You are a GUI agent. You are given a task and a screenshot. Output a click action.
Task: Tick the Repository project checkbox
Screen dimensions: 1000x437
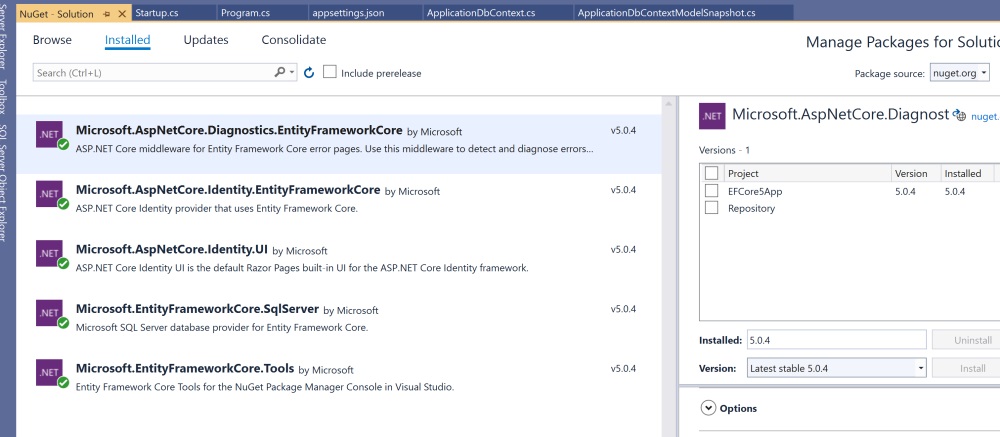(x=712, y=208)
